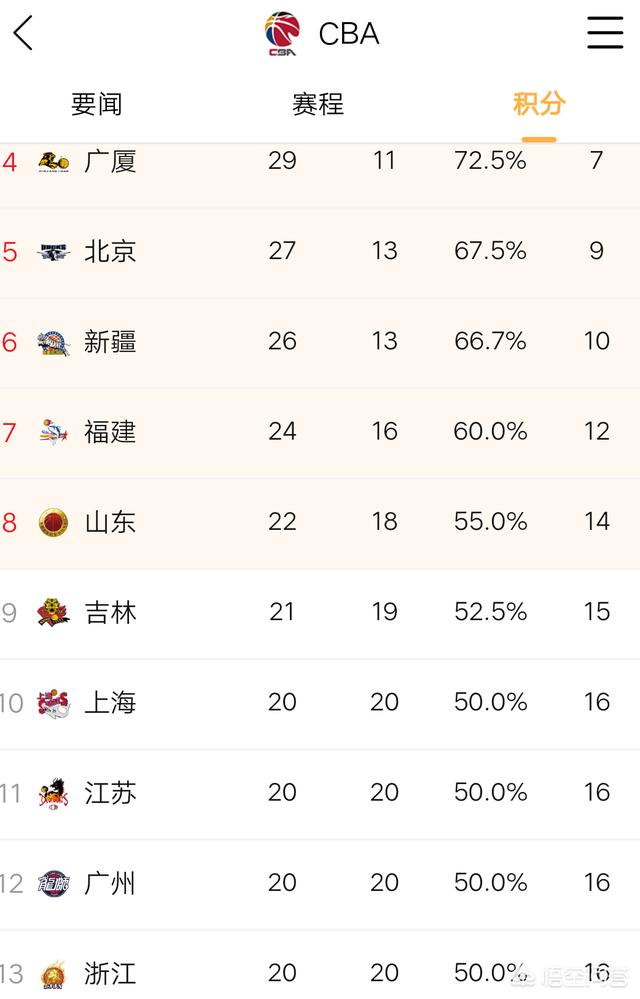Viewport: 640px width, 999px height.
Task: Select the 广州 team logo
Action: coord(53,884)
